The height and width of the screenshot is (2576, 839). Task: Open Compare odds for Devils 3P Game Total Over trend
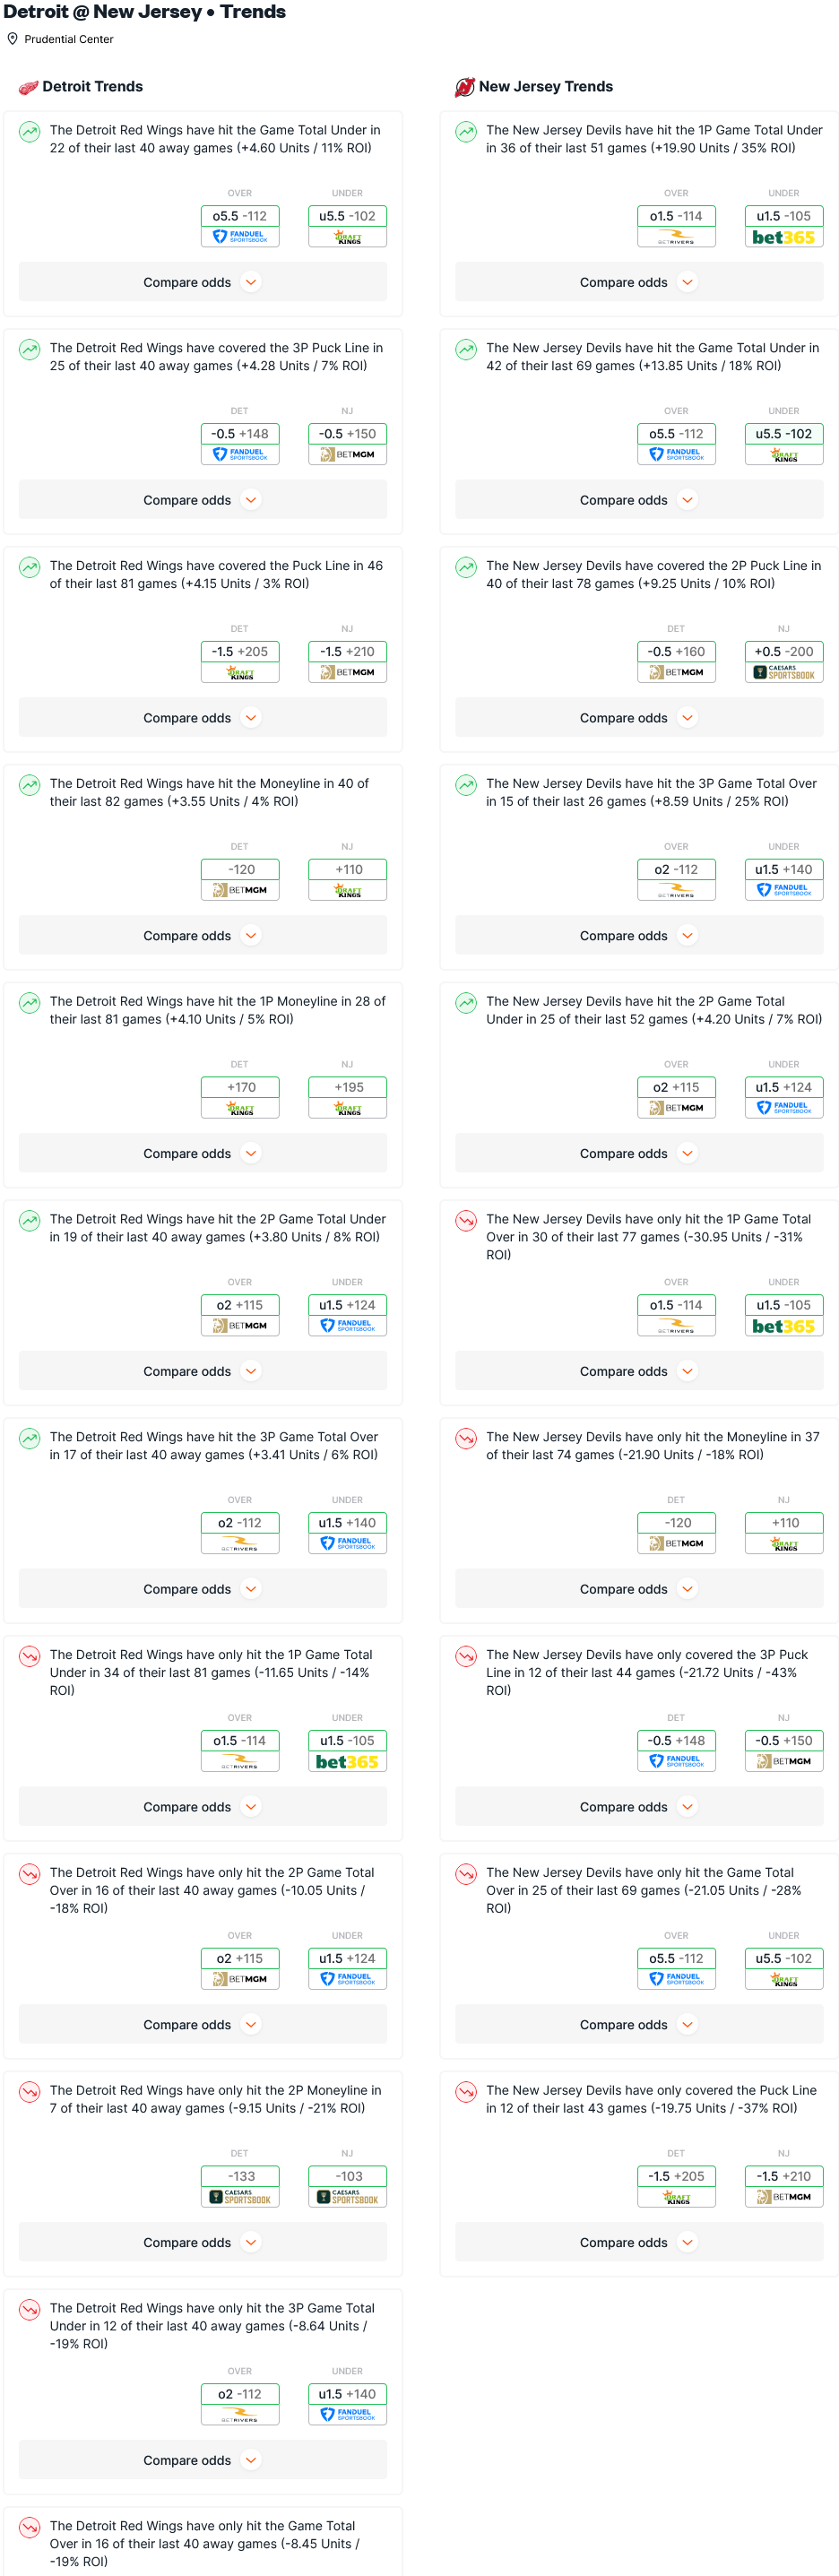point(638,936)
